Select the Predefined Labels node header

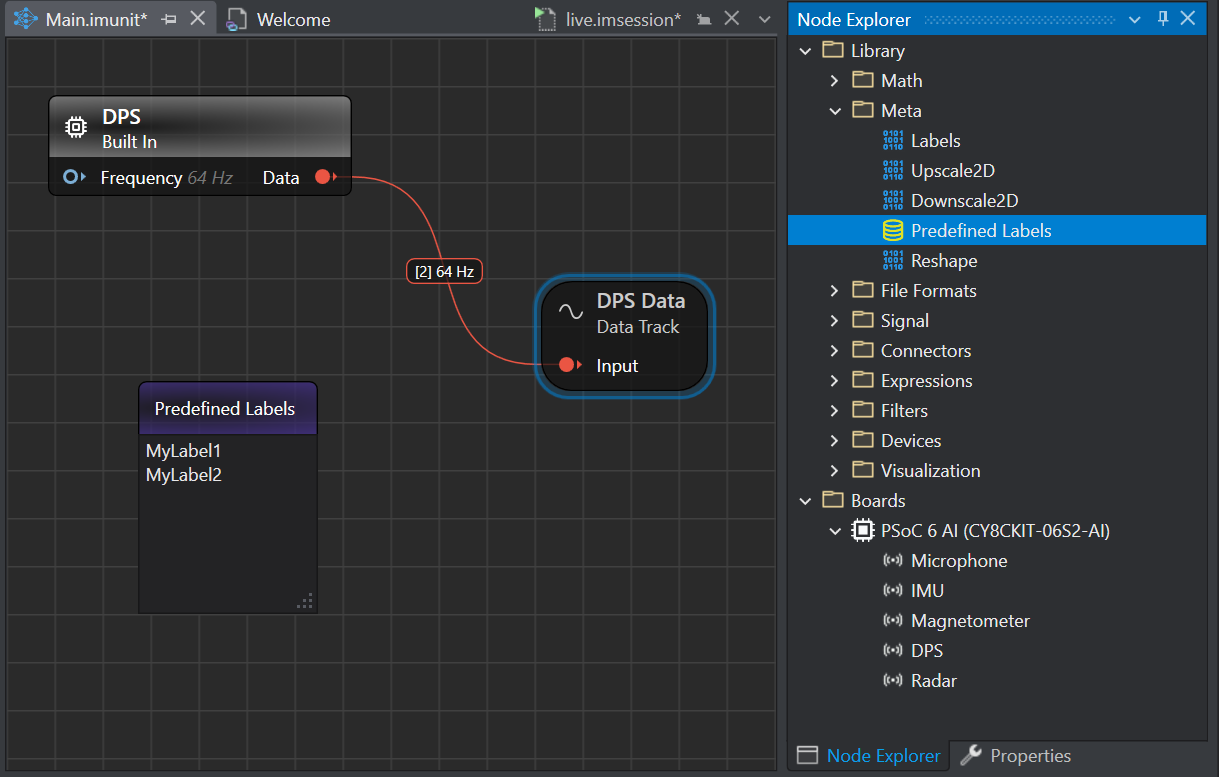[x=228, y=409]
